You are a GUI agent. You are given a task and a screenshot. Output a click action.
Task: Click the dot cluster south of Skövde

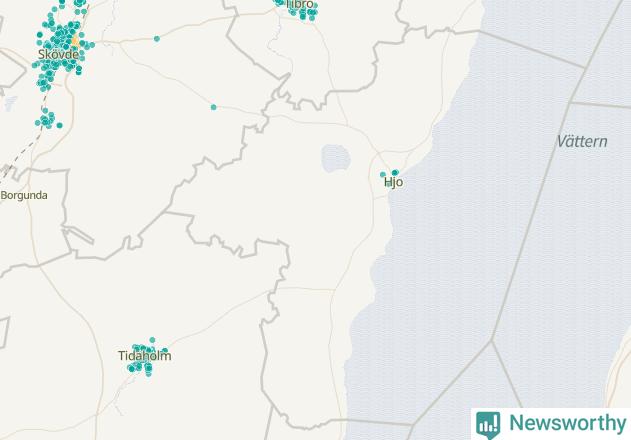[x=49, y=119]
